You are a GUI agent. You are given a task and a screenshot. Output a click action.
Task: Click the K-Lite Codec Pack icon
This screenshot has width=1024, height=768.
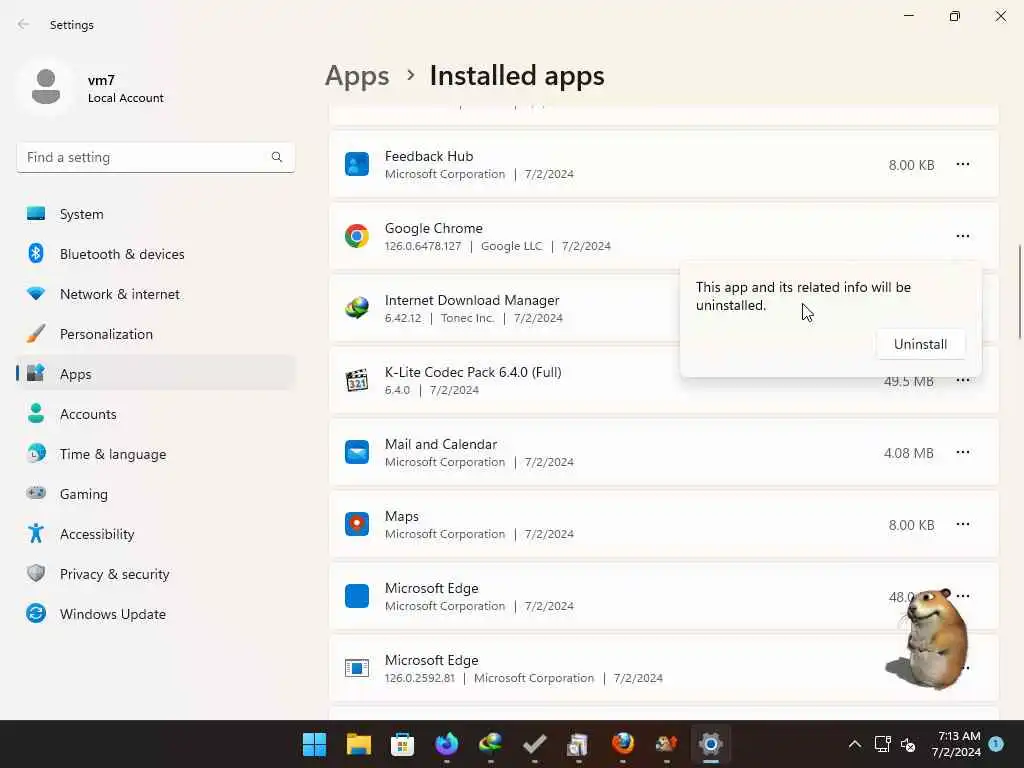tap(357, 380)
